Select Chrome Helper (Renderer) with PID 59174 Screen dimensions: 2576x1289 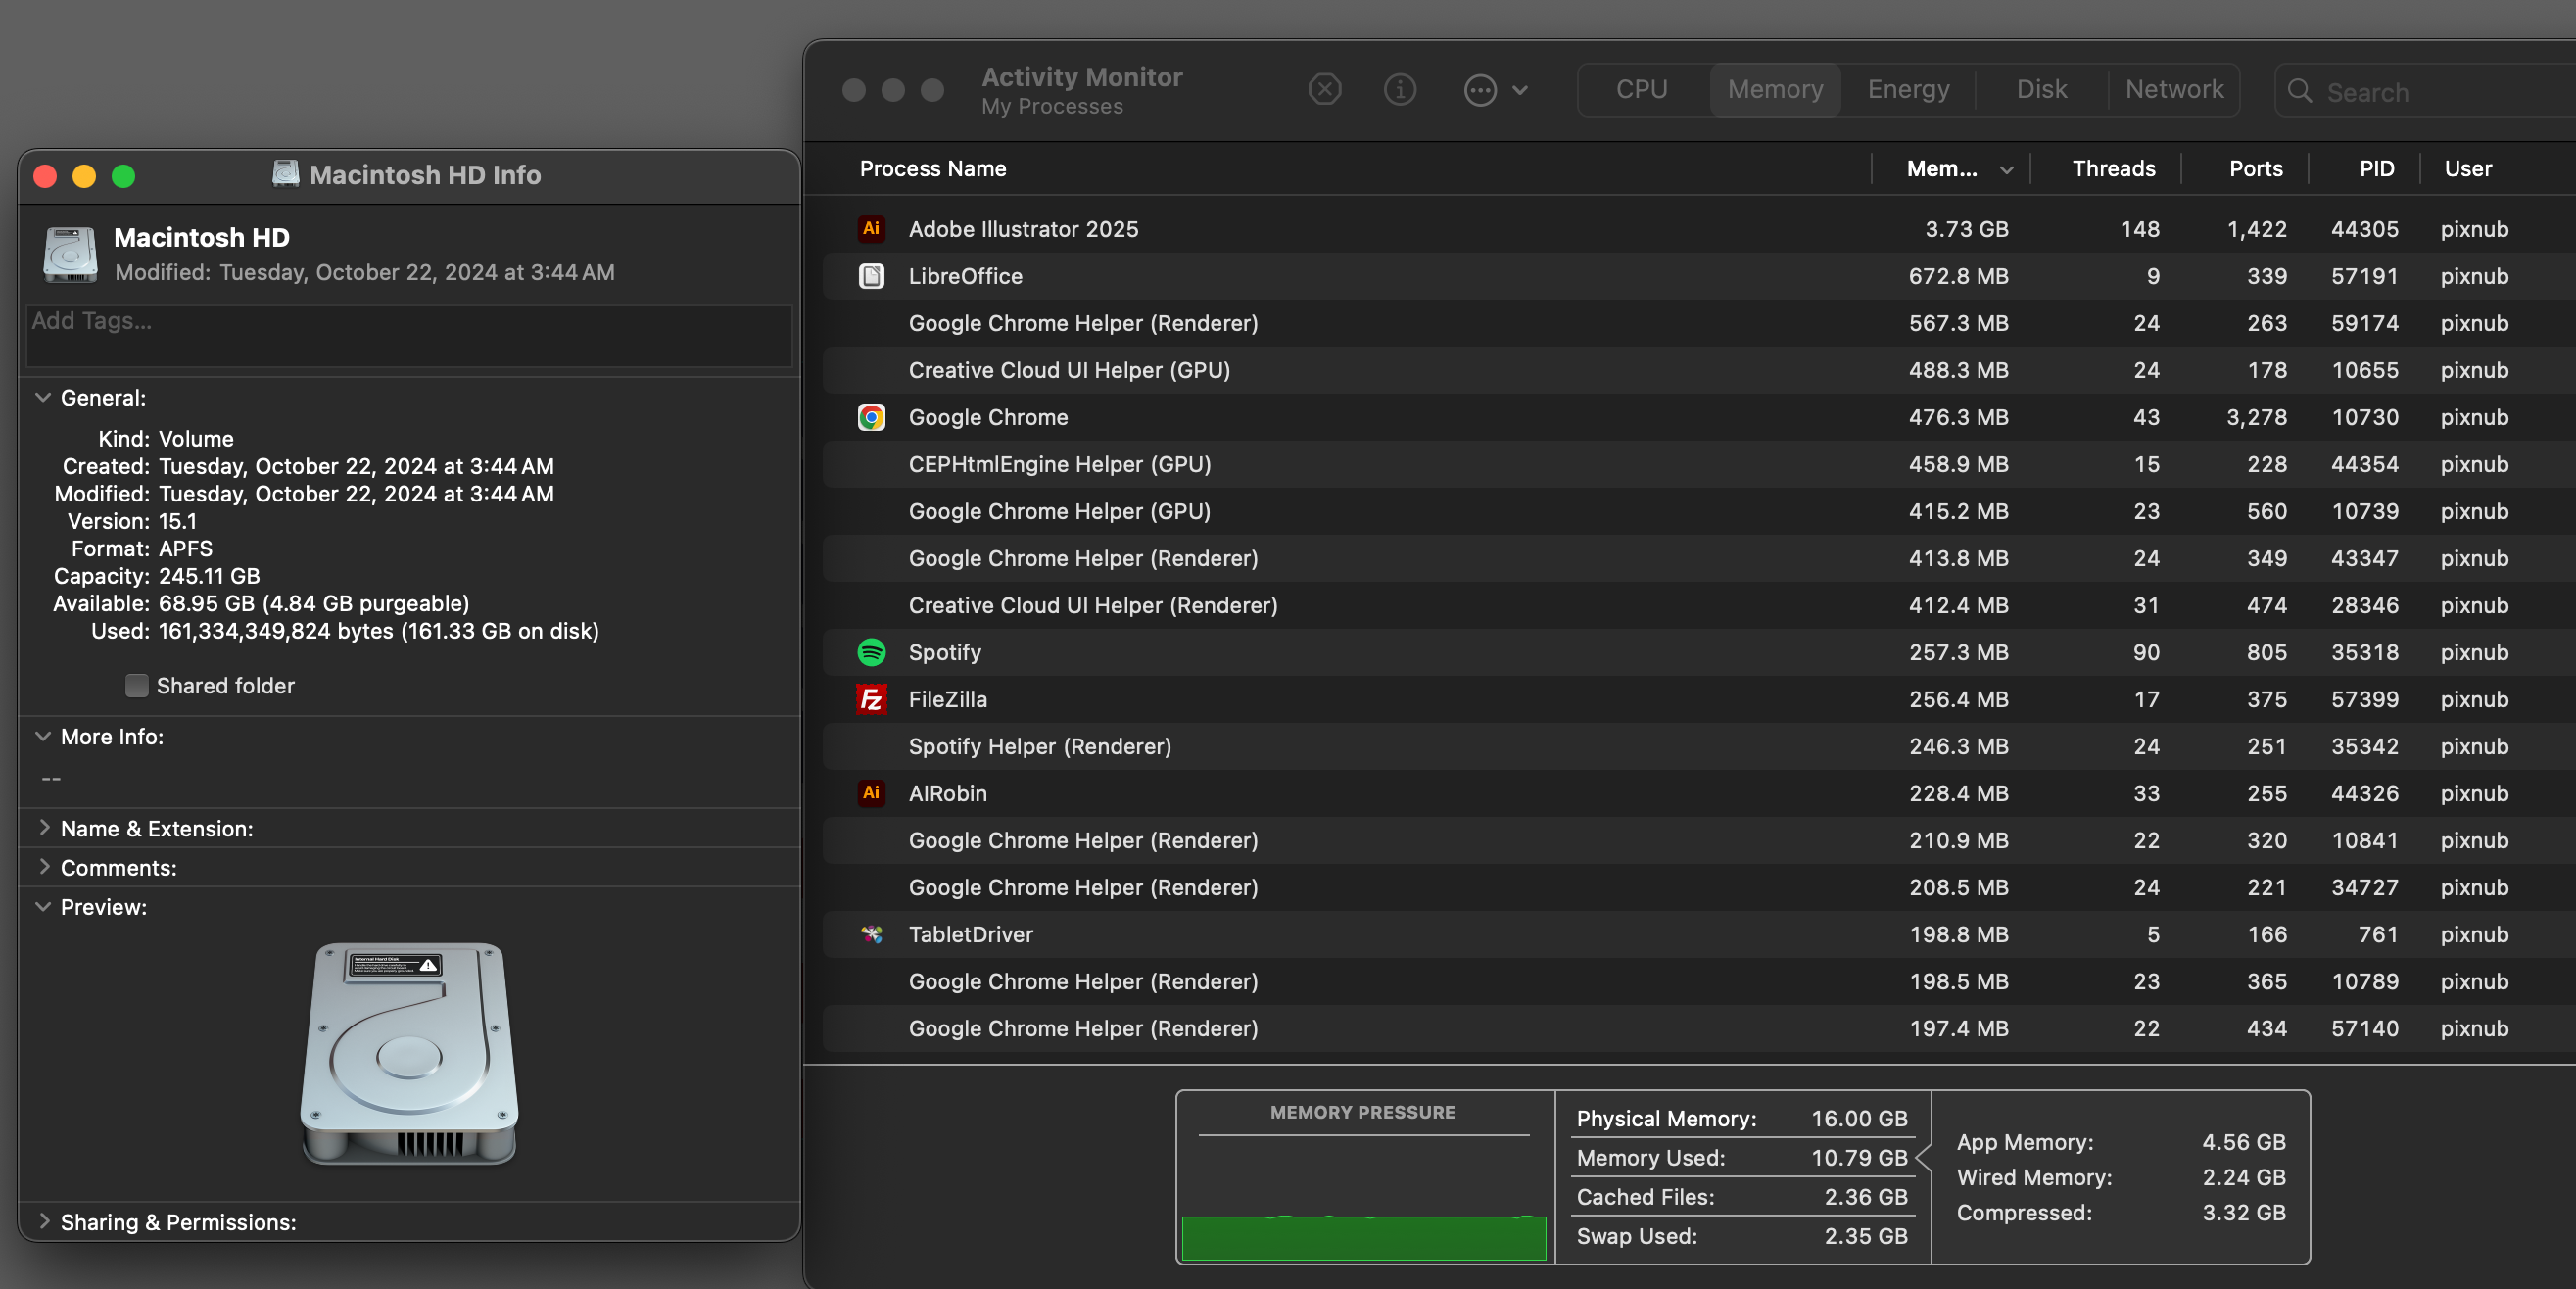point(1699,323)
